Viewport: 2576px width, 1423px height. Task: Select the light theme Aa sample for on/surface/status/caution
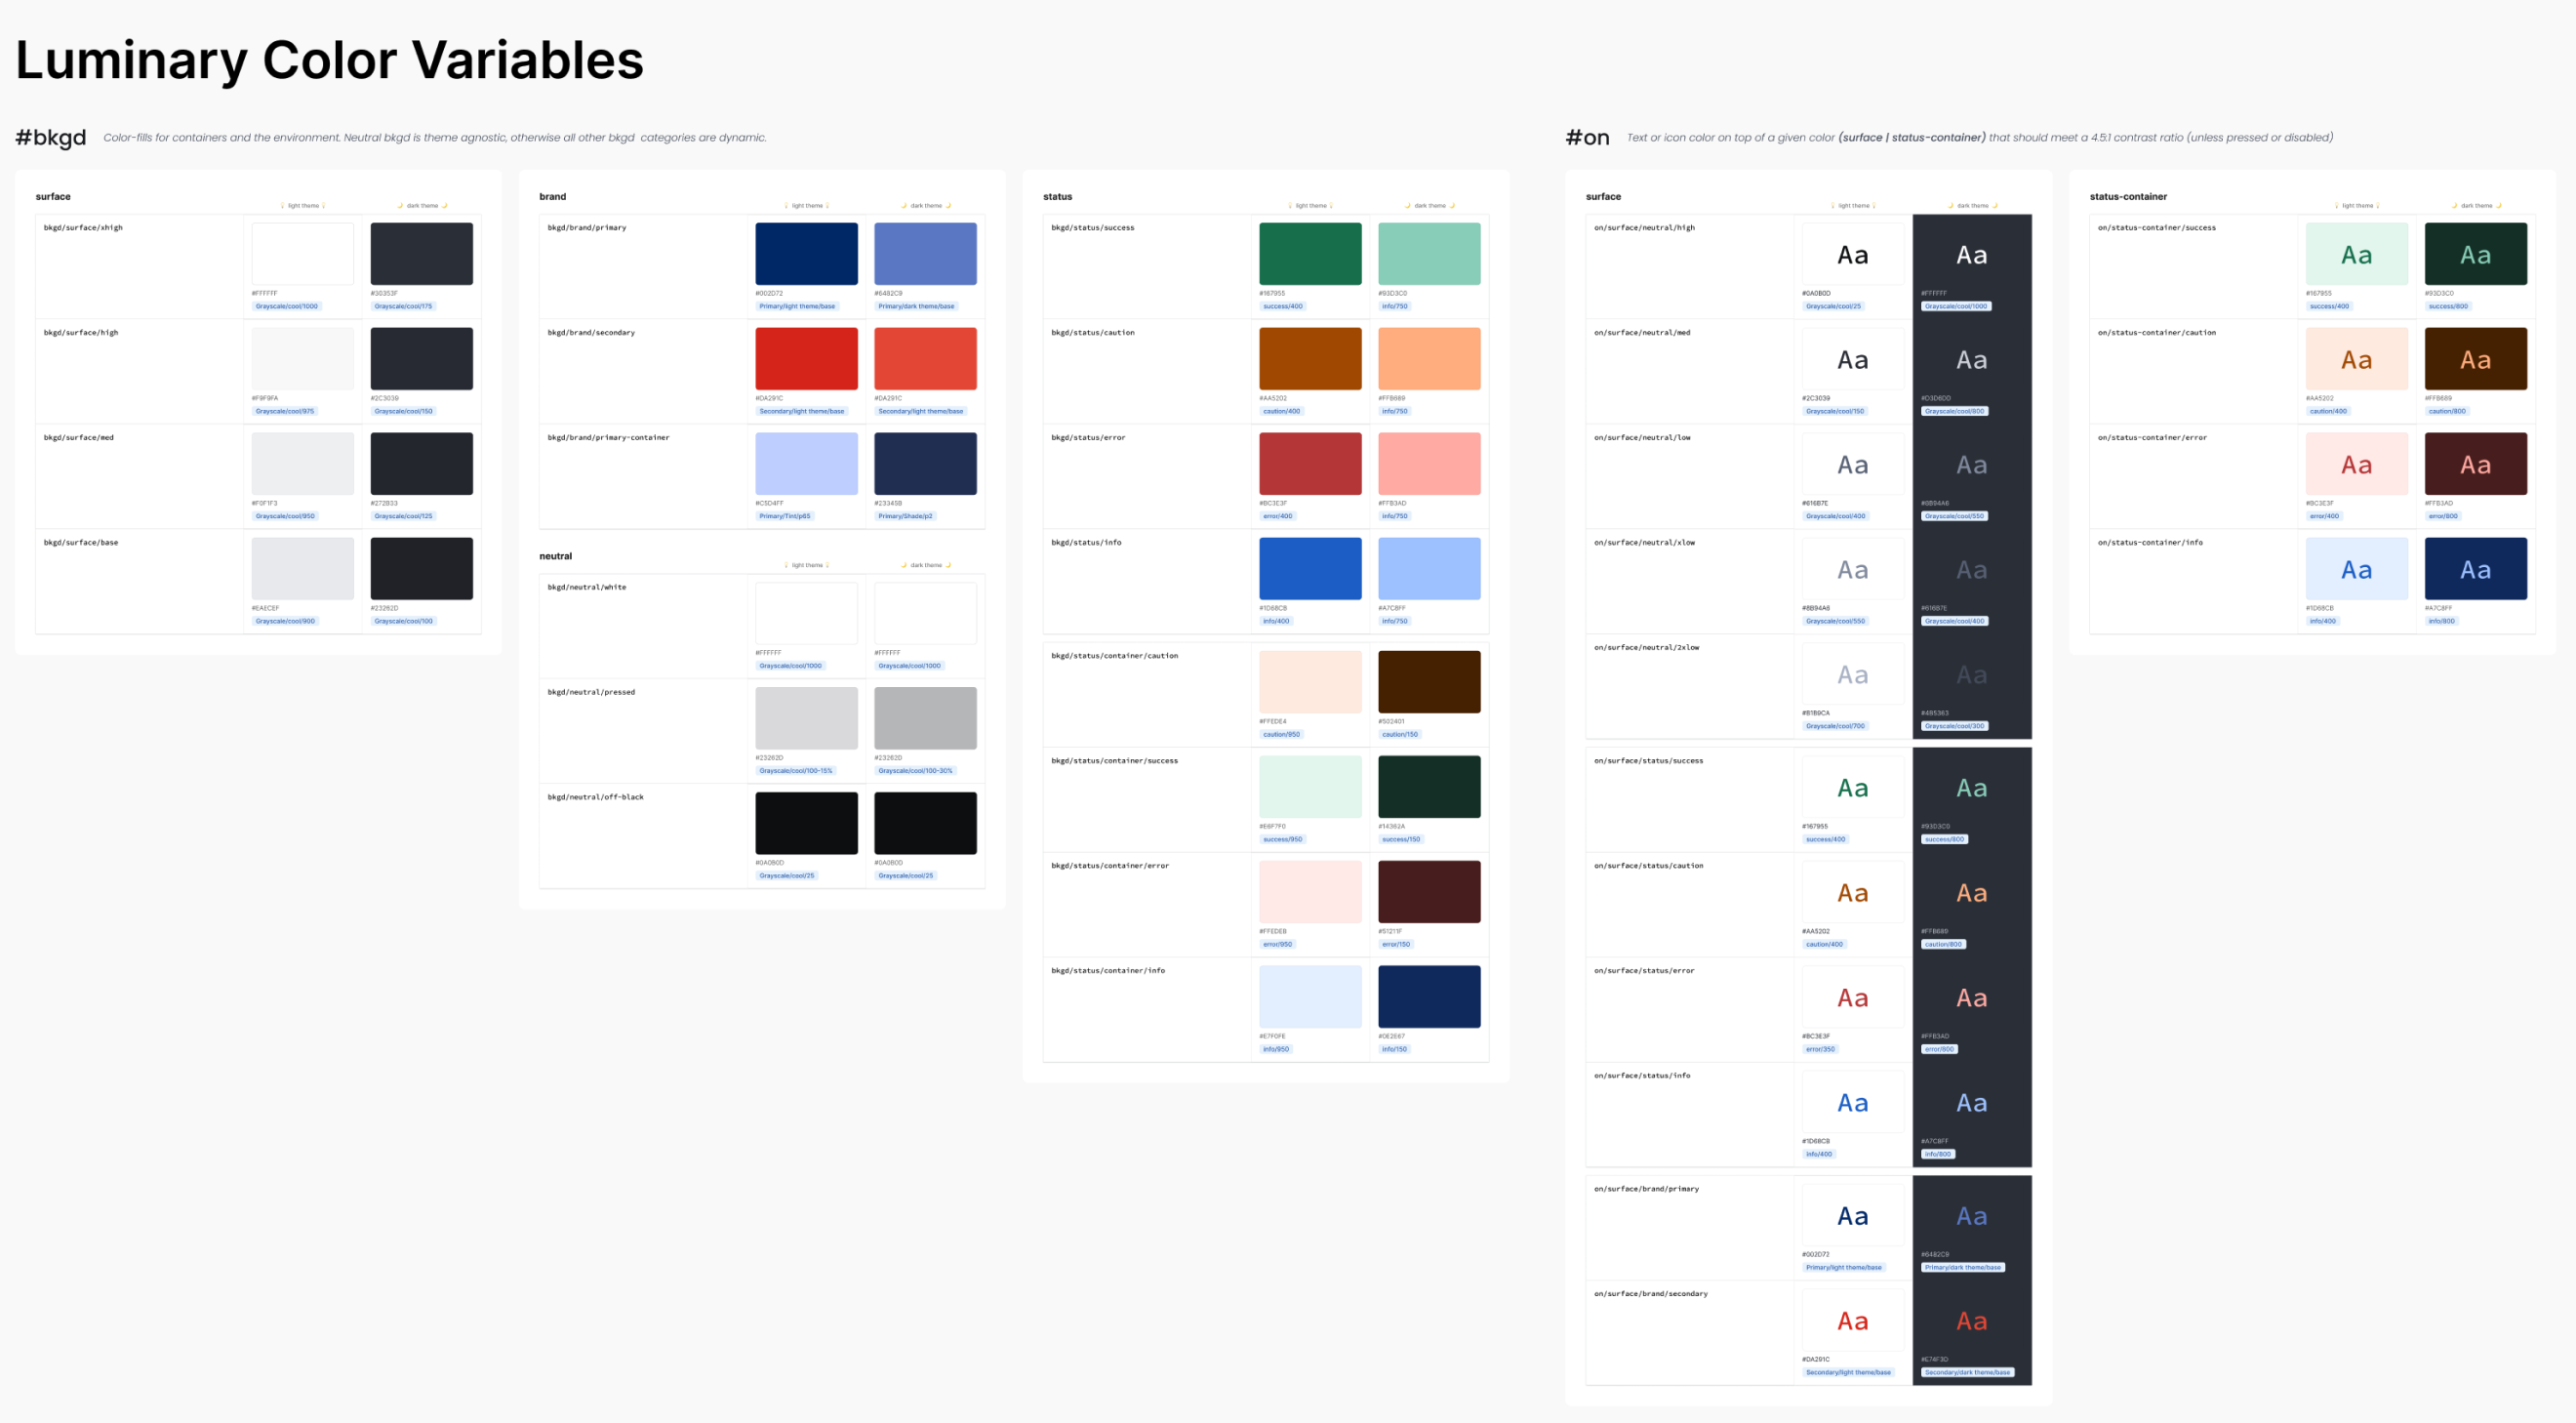click(x=1853, y=892)
